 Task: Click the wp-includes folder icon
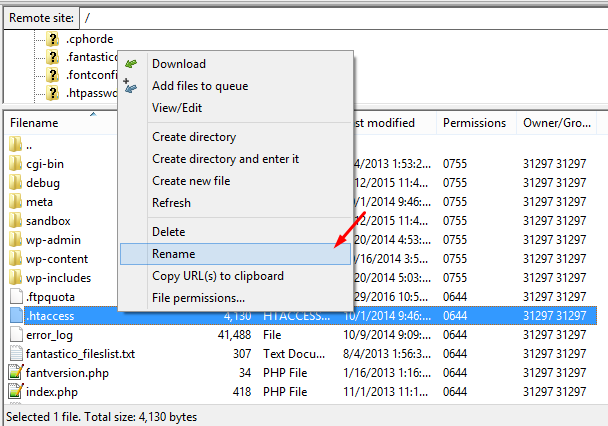[16, 277]
